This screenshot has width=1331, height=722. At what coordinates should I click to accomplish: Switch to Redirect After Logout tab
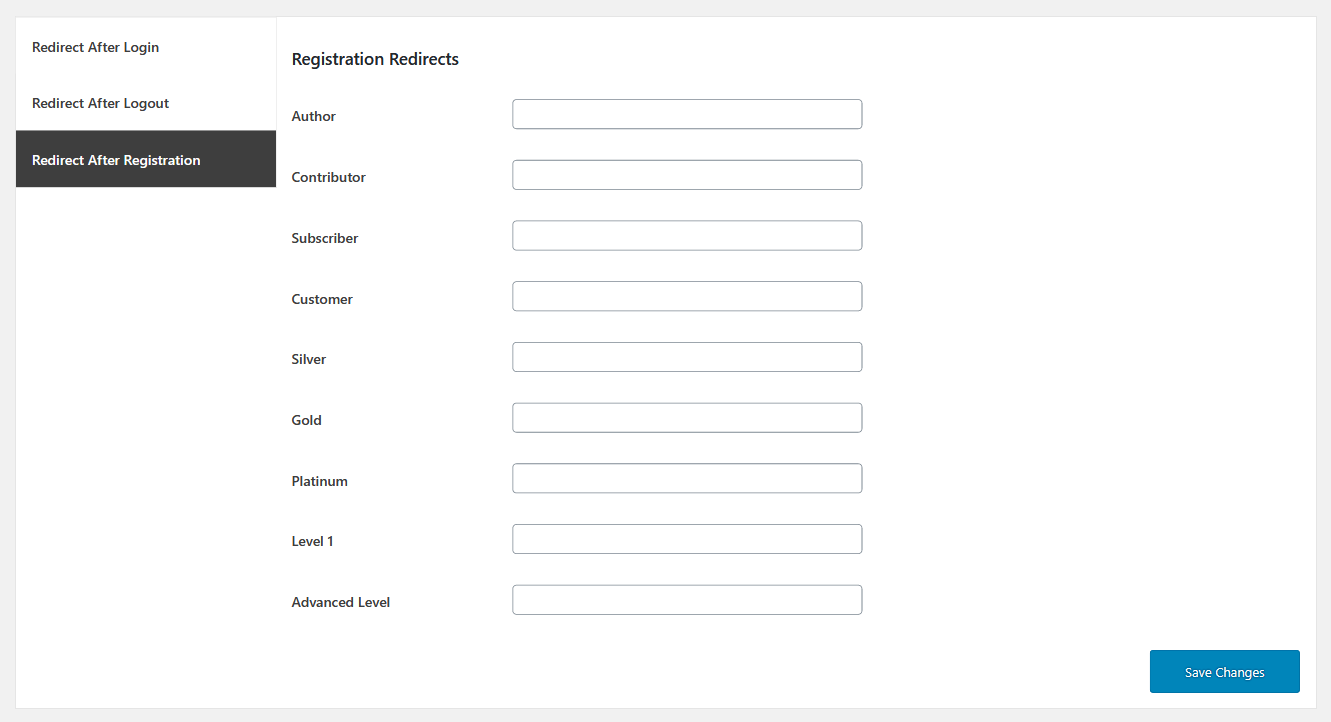[100, 103]
